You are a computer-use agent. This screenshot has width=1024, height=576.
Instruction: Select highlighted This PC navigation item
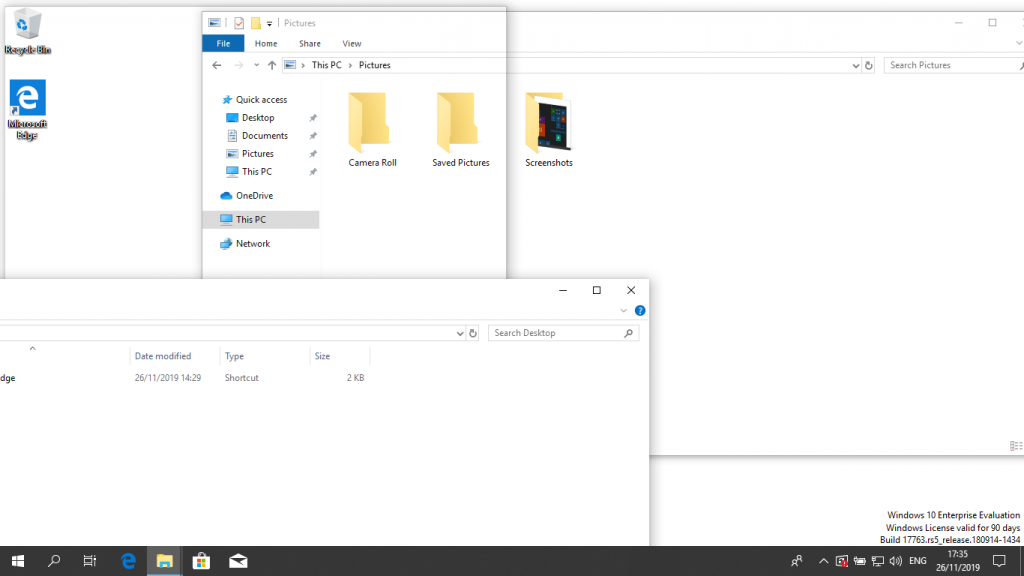tap(261, 219)
